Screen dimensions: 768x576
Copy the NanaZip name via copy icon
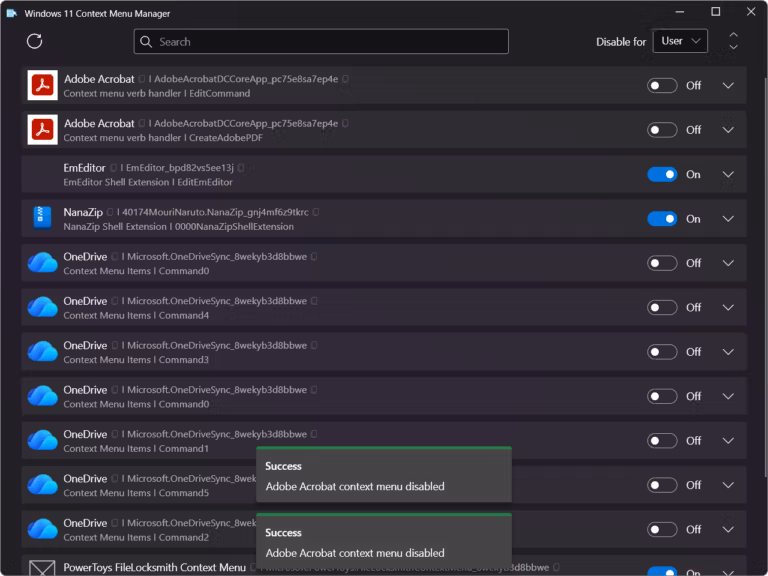pos(110,212)
